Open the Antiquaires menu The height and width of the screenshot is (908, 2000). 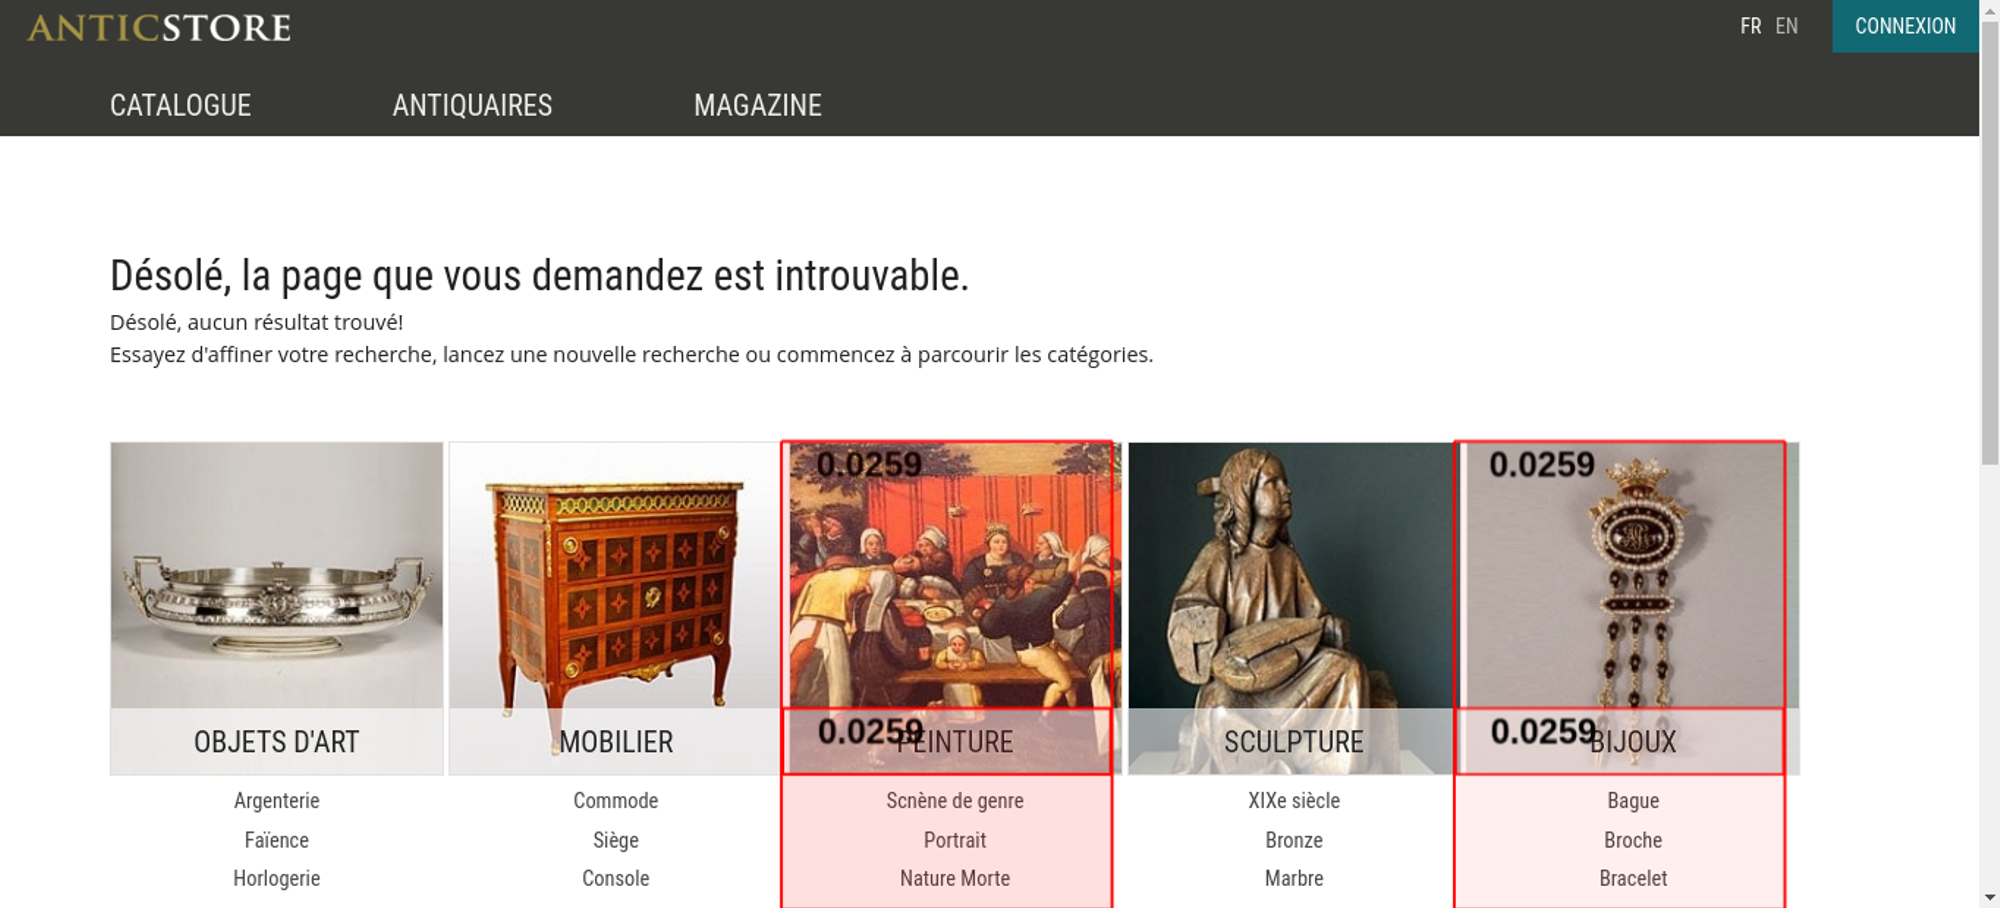472,105
